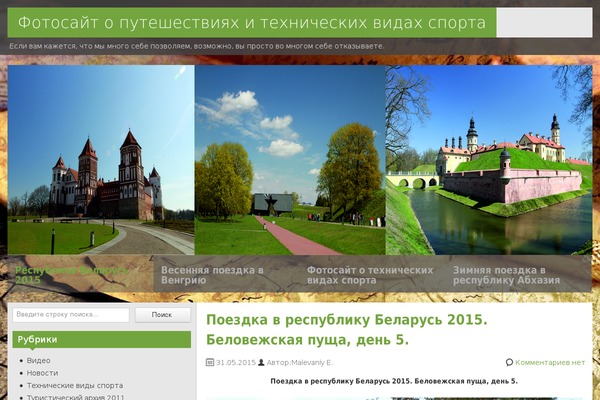Open the 'Новости' category
Viewport: 600px width, 400px height.
click(42, 373)
